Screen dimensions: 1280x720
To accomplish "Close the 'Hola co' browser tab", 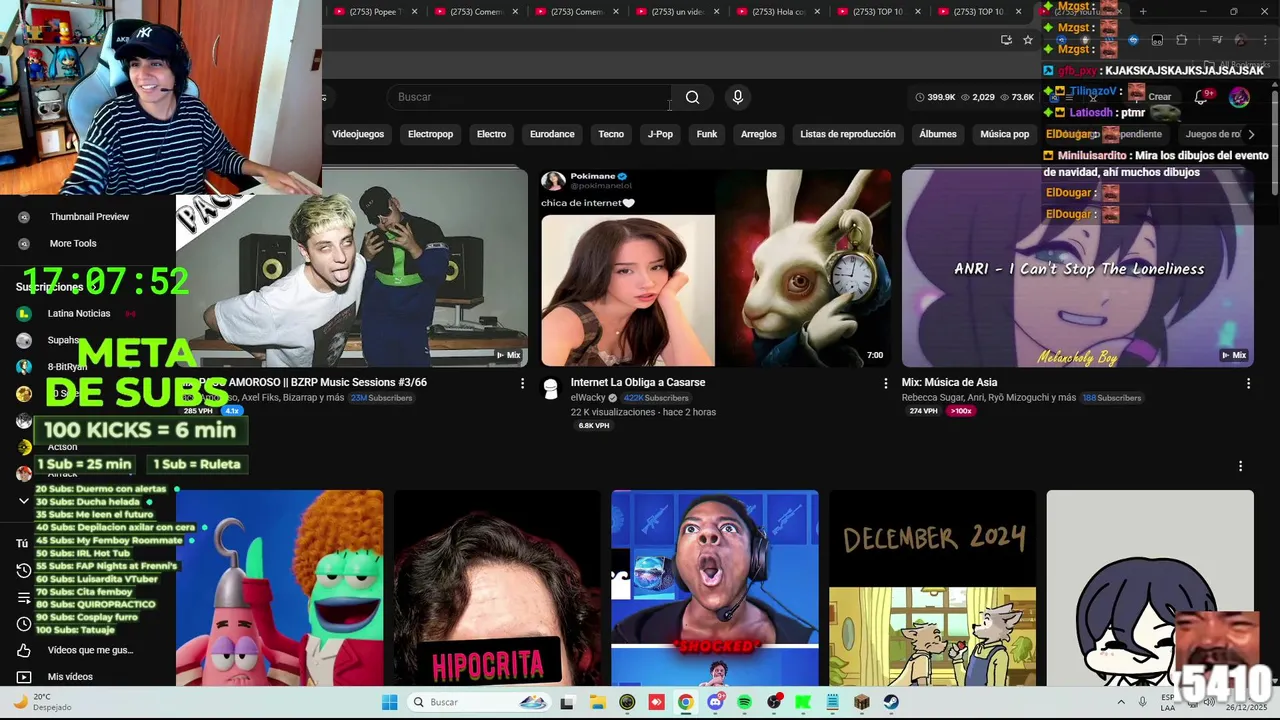I will tap(817, 12).
